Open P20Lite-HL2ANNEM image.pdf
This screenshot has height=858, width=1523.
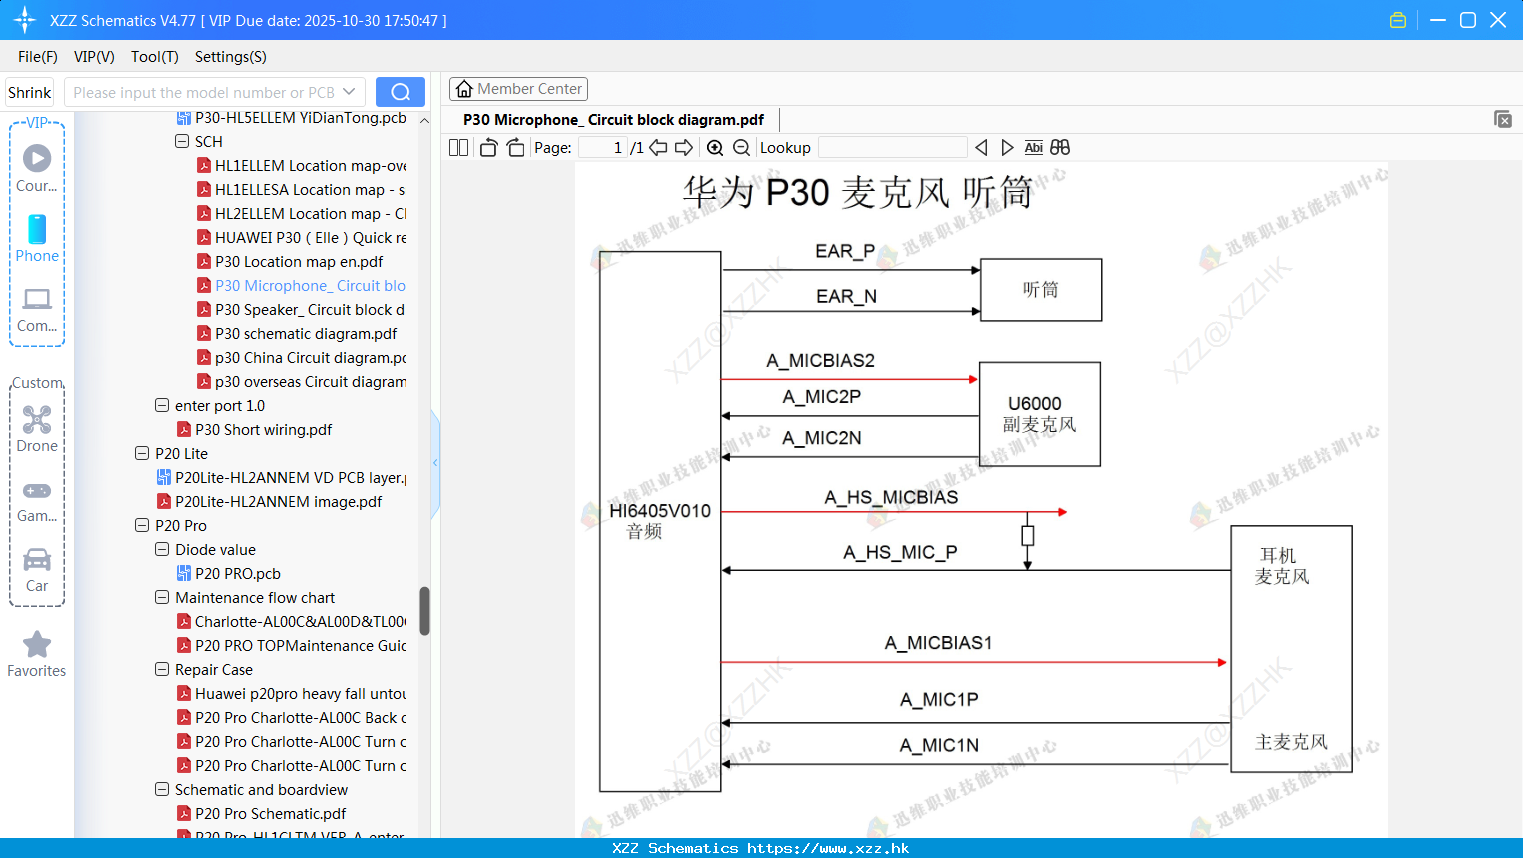pyautogui.click(x=269, y=502)
